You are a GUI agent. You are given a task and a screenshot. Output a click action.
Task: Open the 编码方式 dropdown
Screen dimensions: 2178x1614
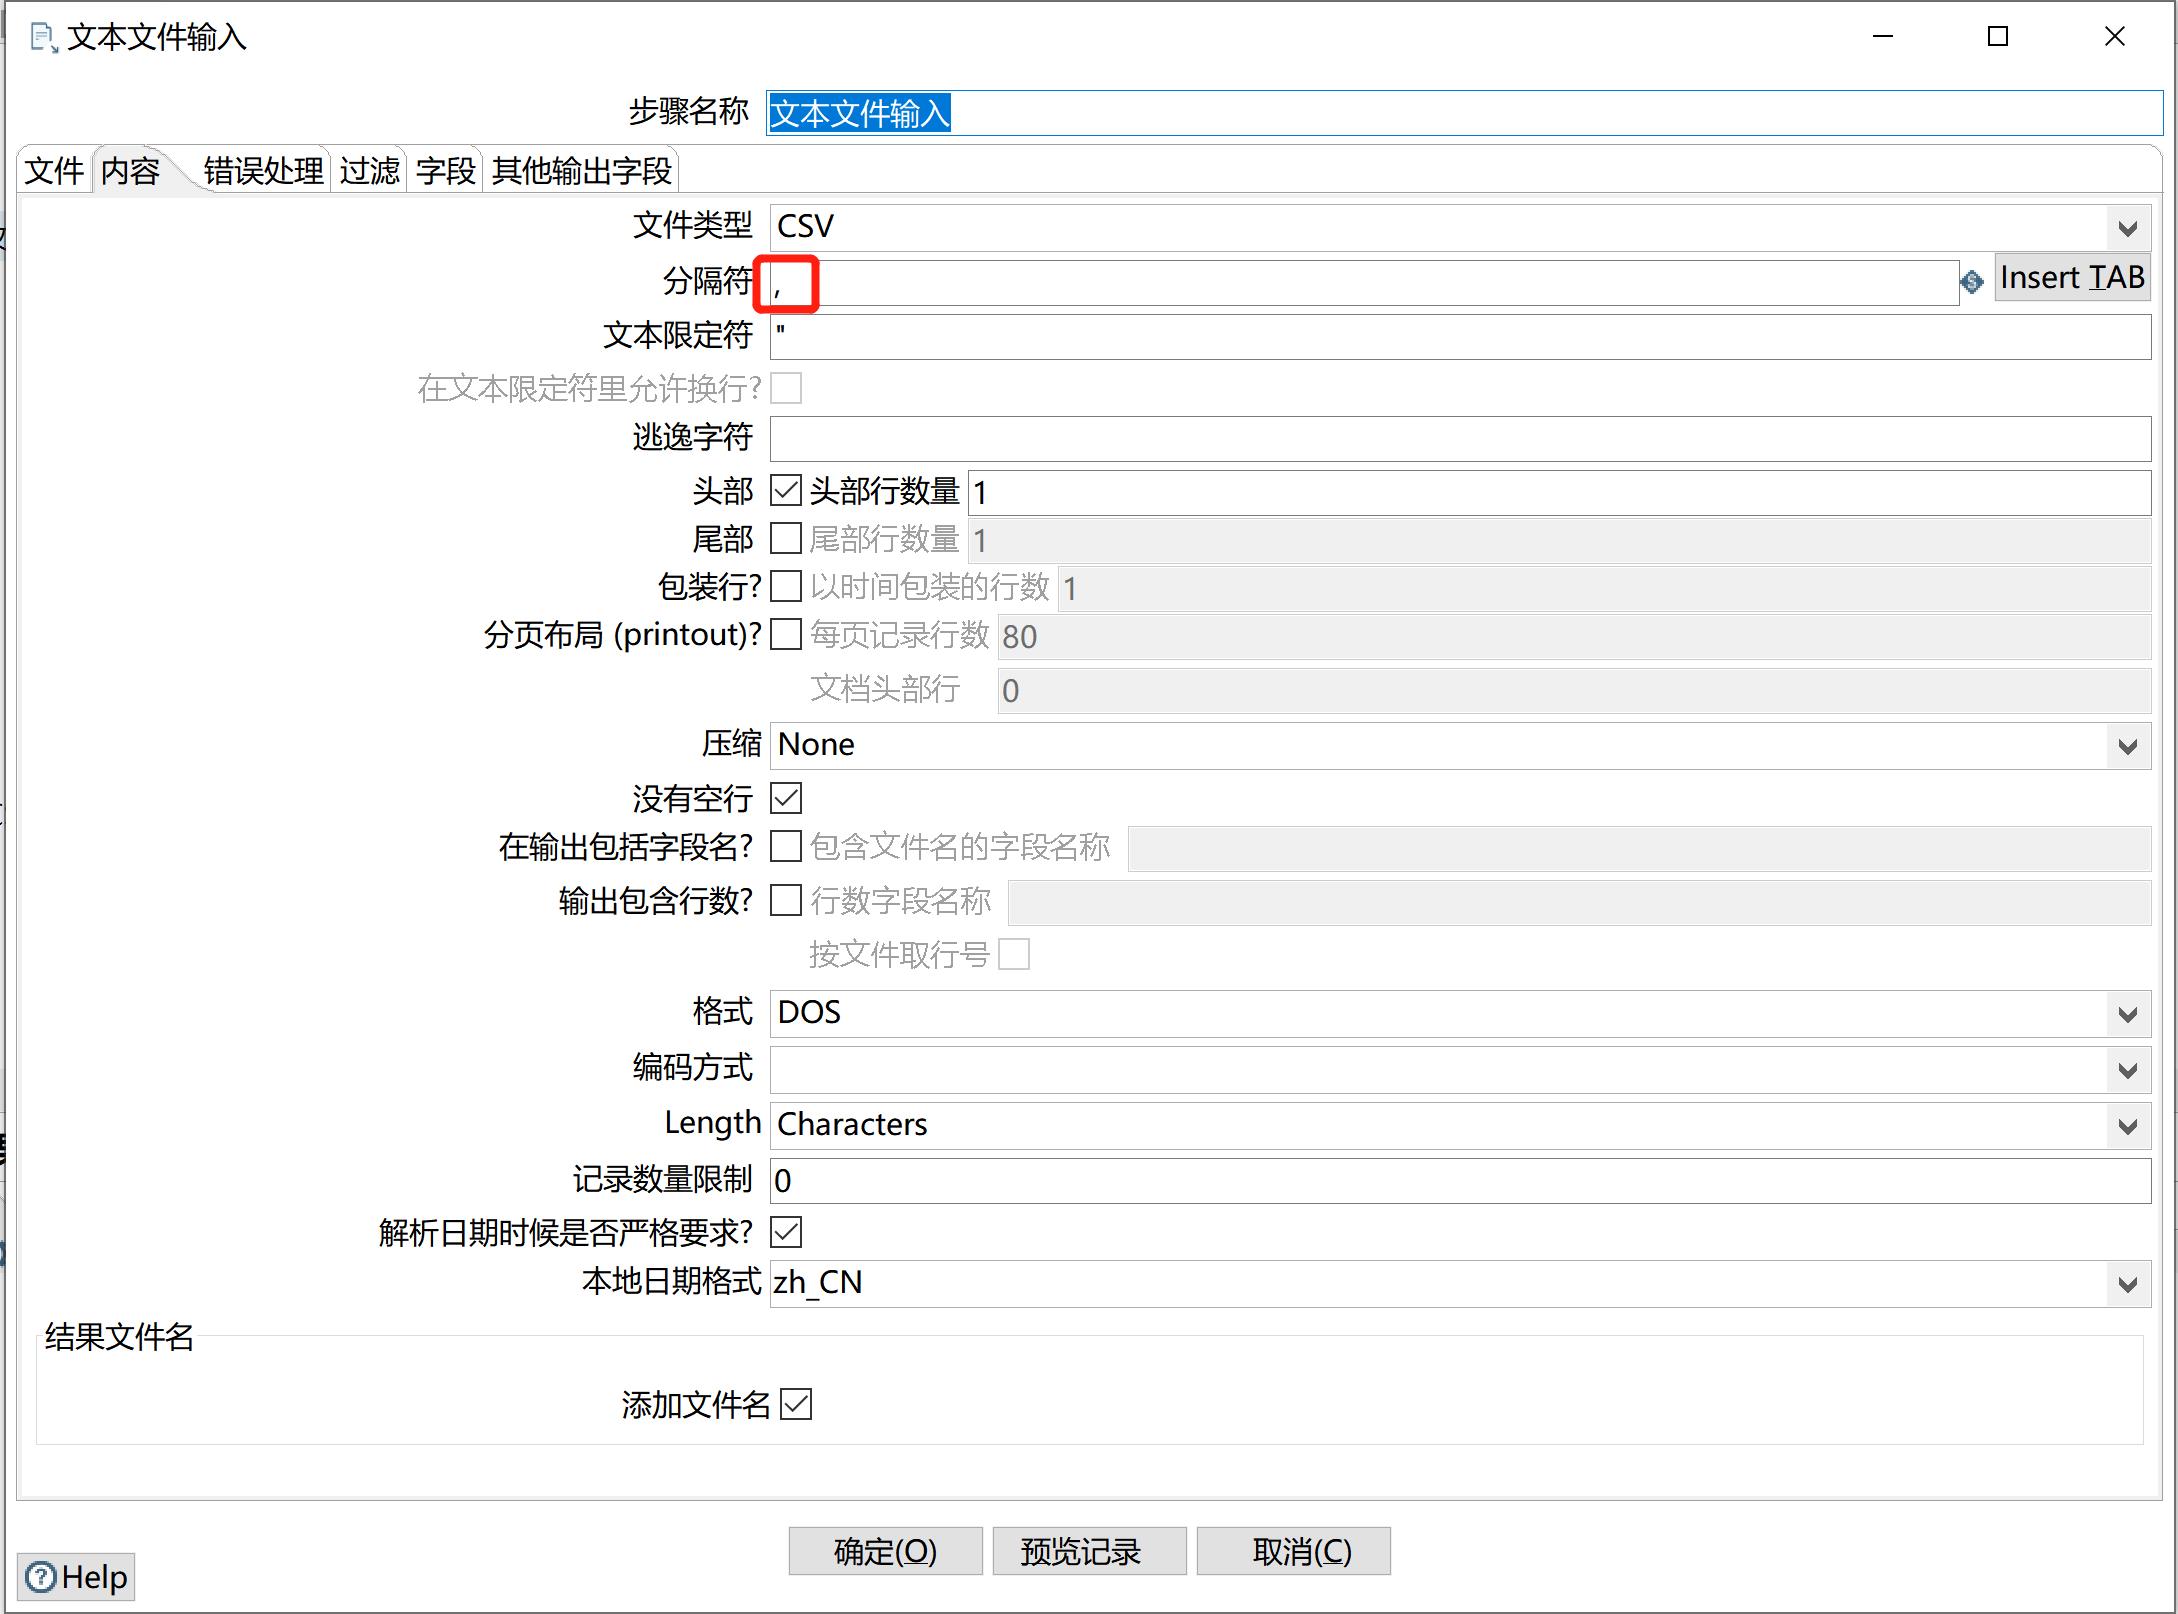2127,1070
